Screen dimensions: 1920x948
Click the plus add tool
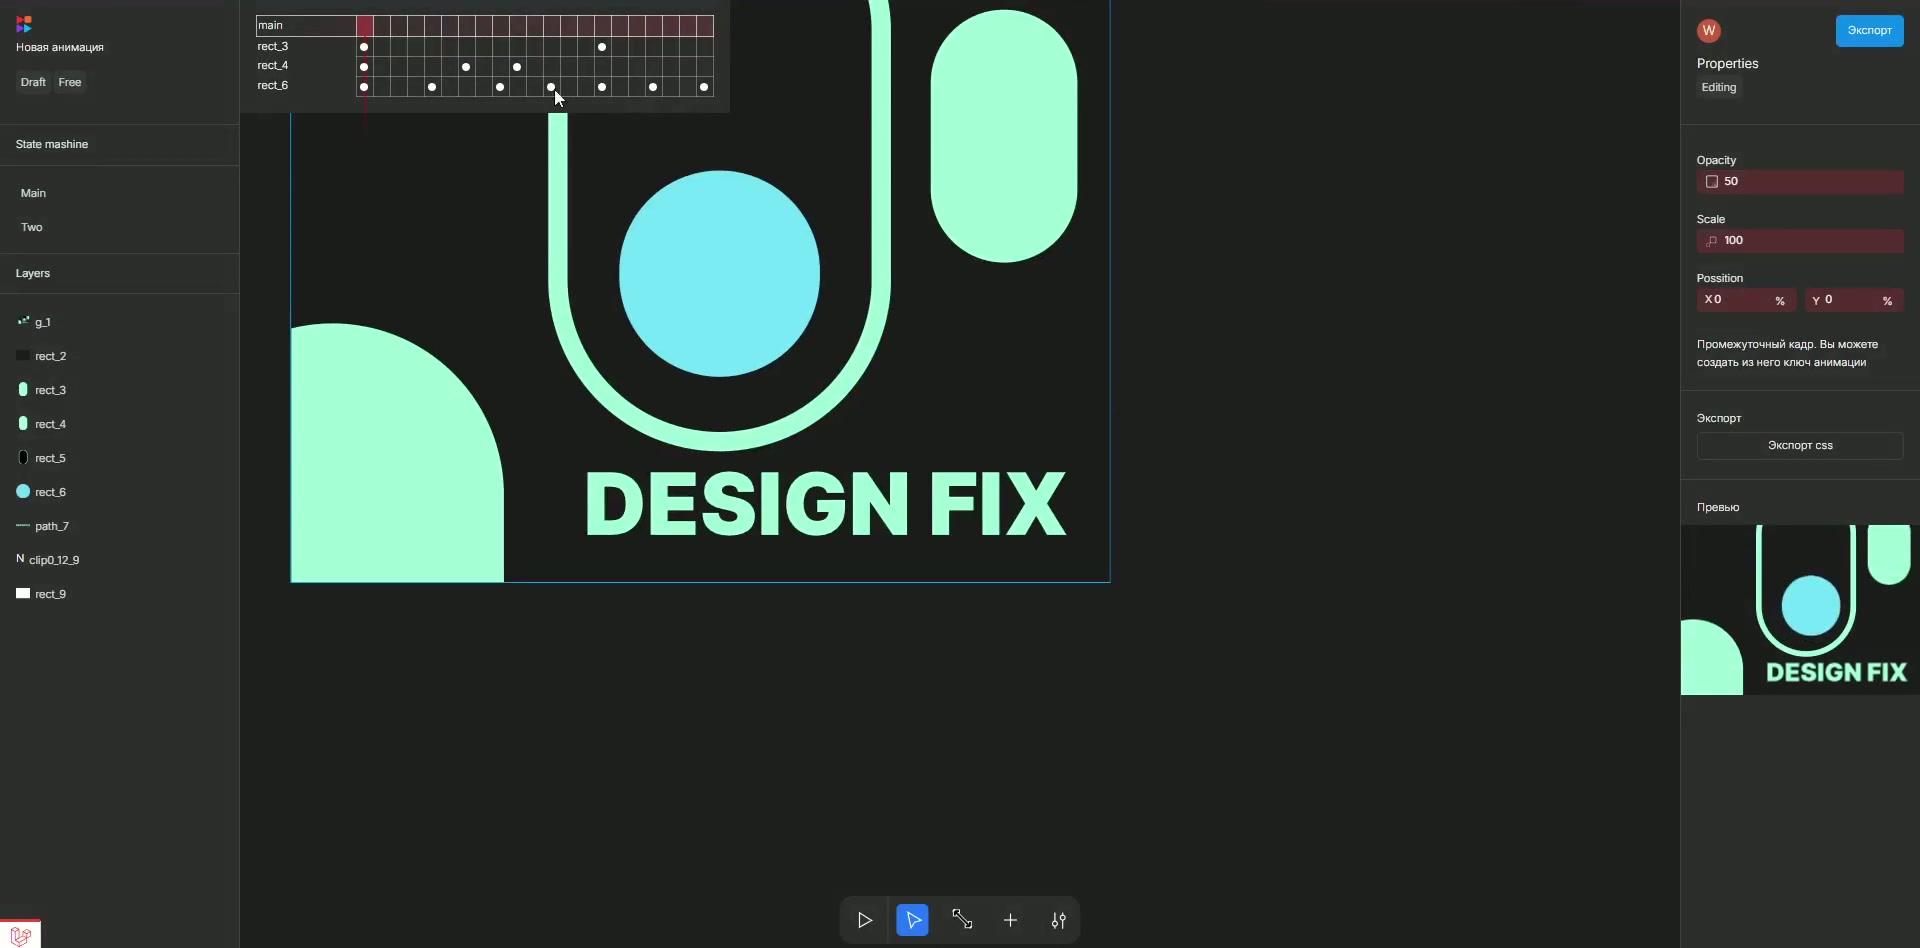click(1010, 920)
